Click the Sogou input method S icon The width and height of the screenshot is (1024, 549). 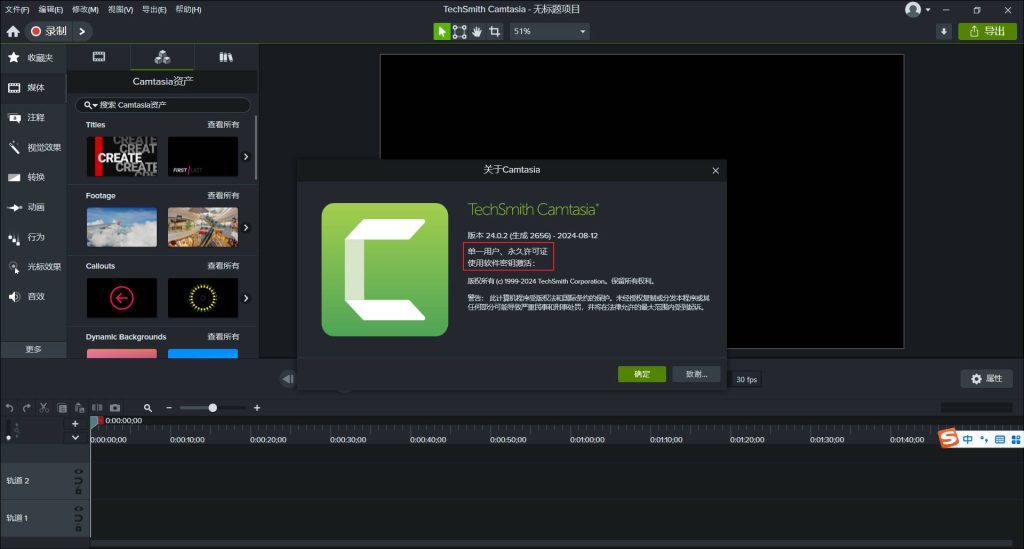948,438
